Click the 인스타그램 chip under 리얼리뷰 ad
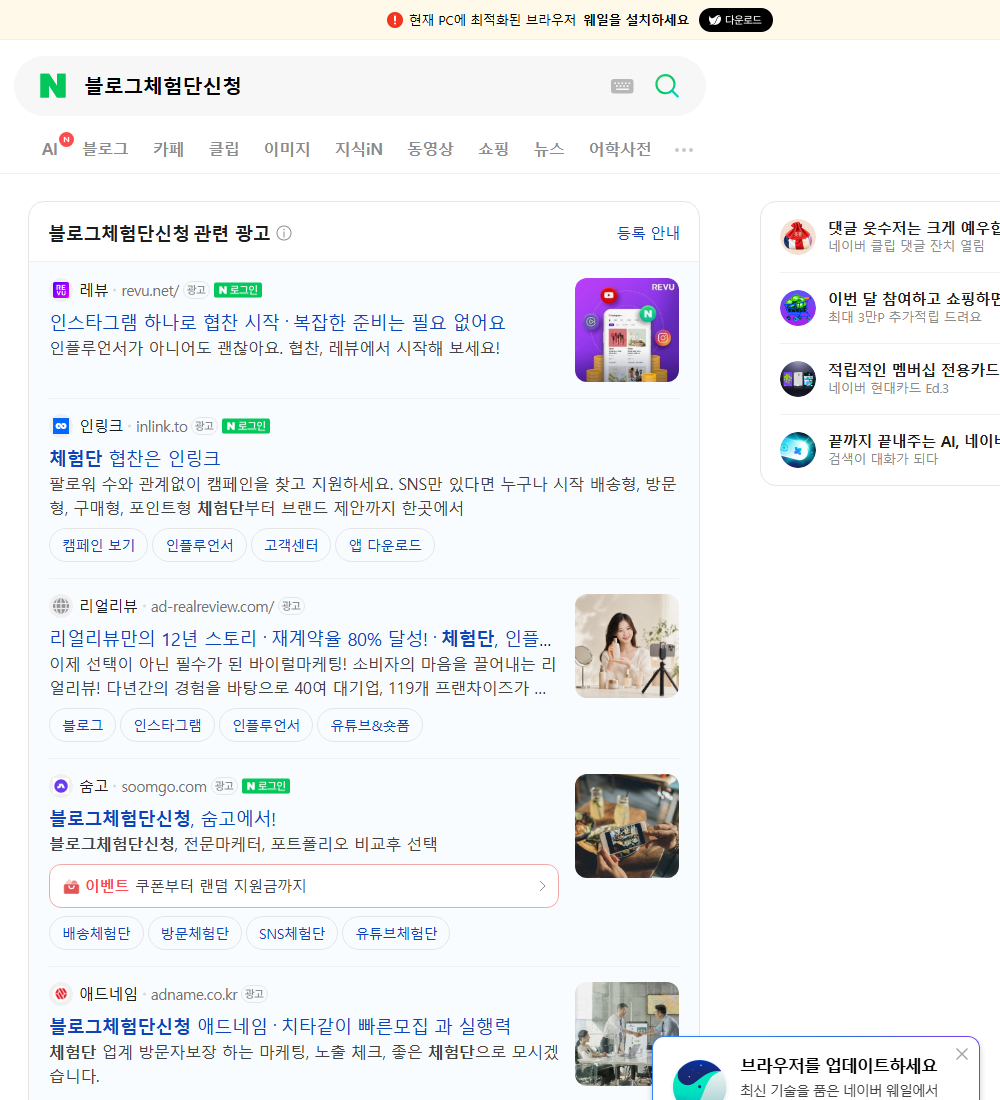 point(168,725)
